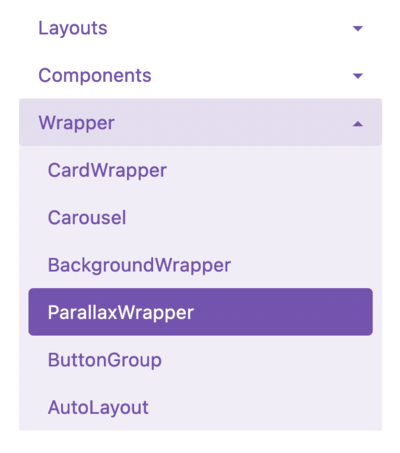Pick the ButtonGroup sidebar item
The width and height of the screenshot is (400, 453).
(x=105, y=360)
